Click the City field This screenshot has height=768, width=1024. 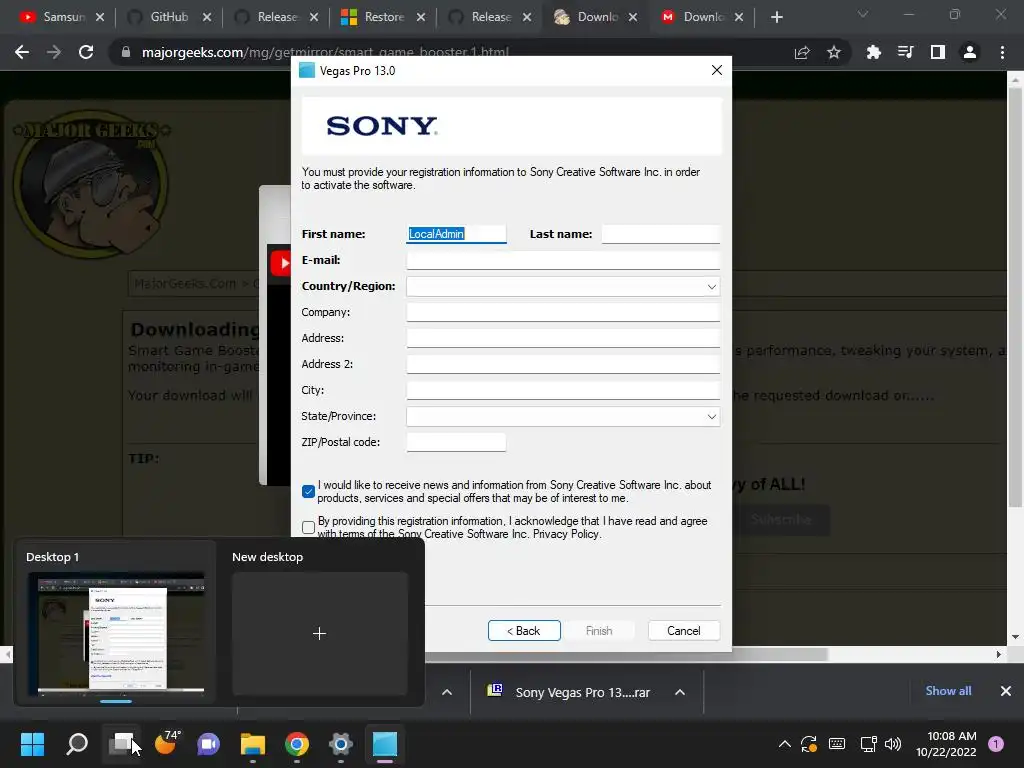pyautogui.click(x=563, y=390)
